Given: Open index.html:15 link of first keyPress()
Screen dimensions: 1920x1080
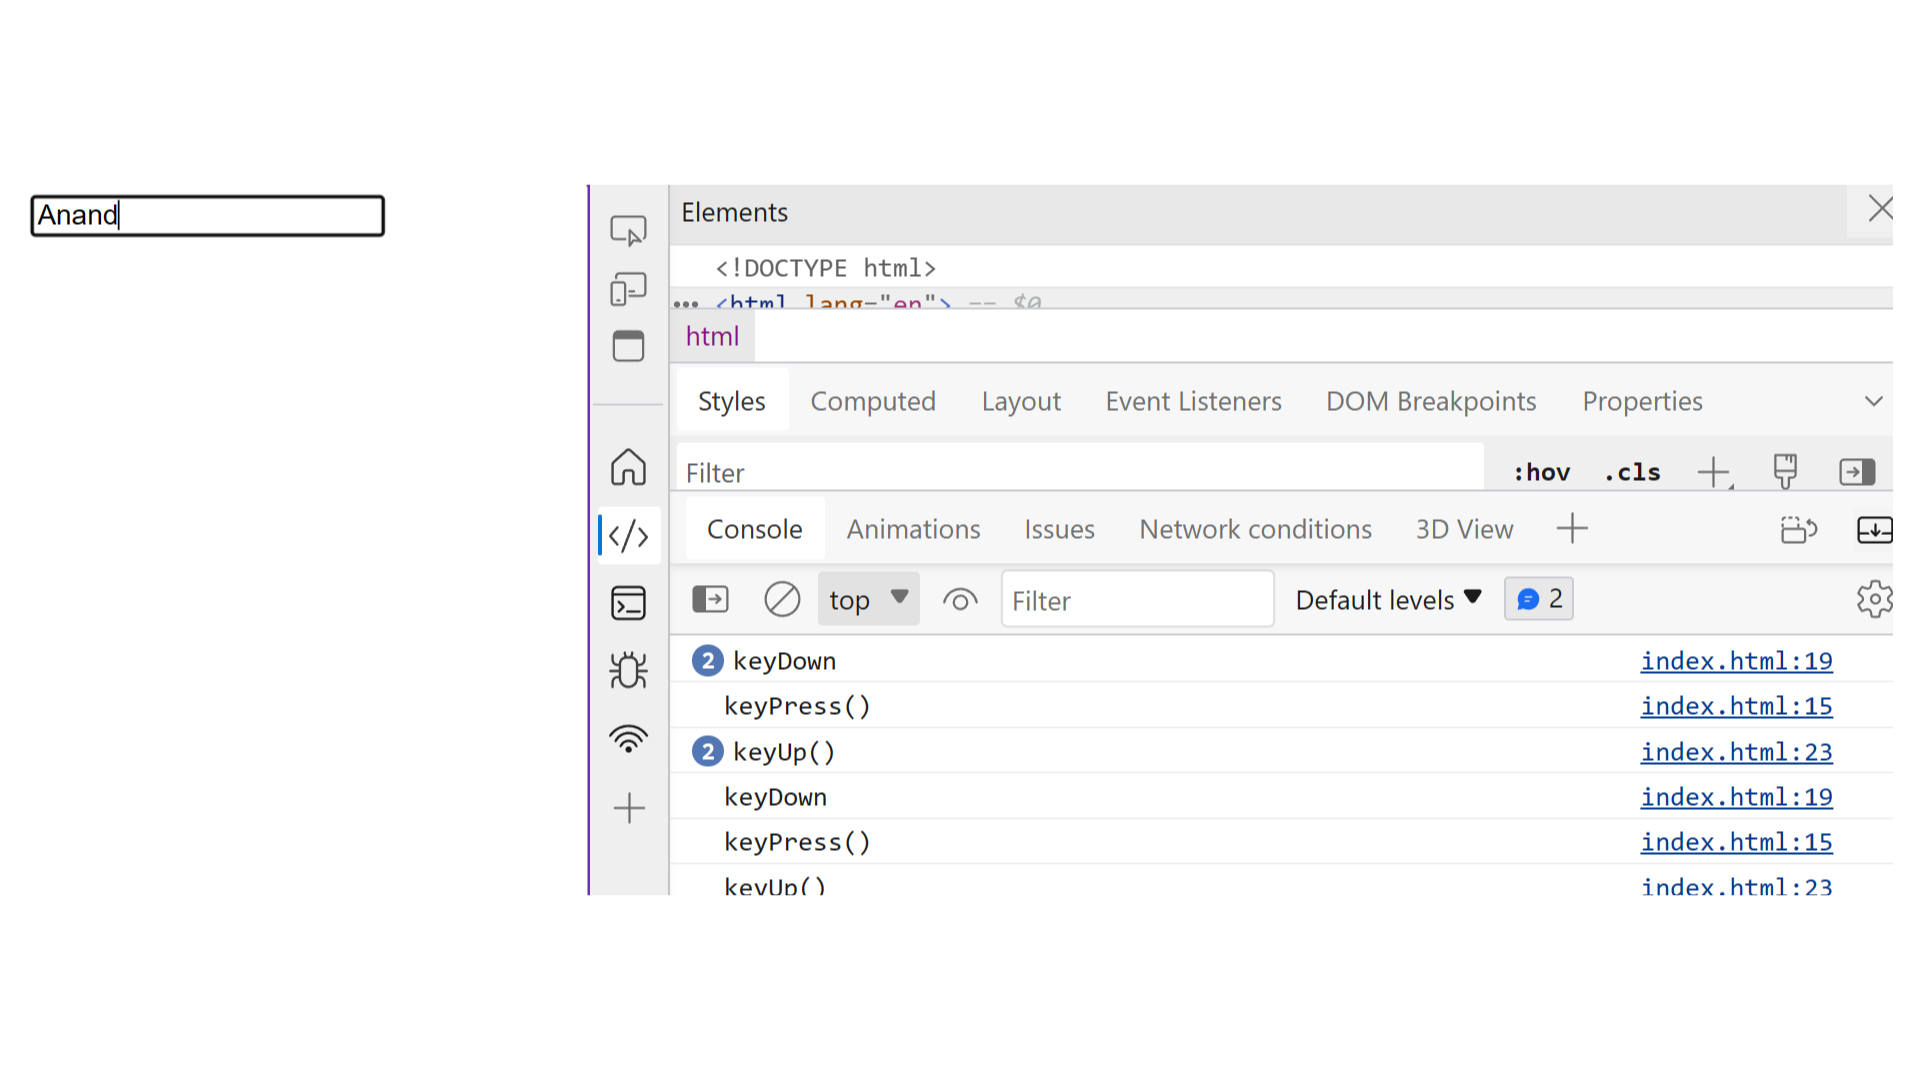Looking at the screenshot, I should 1736,706.
